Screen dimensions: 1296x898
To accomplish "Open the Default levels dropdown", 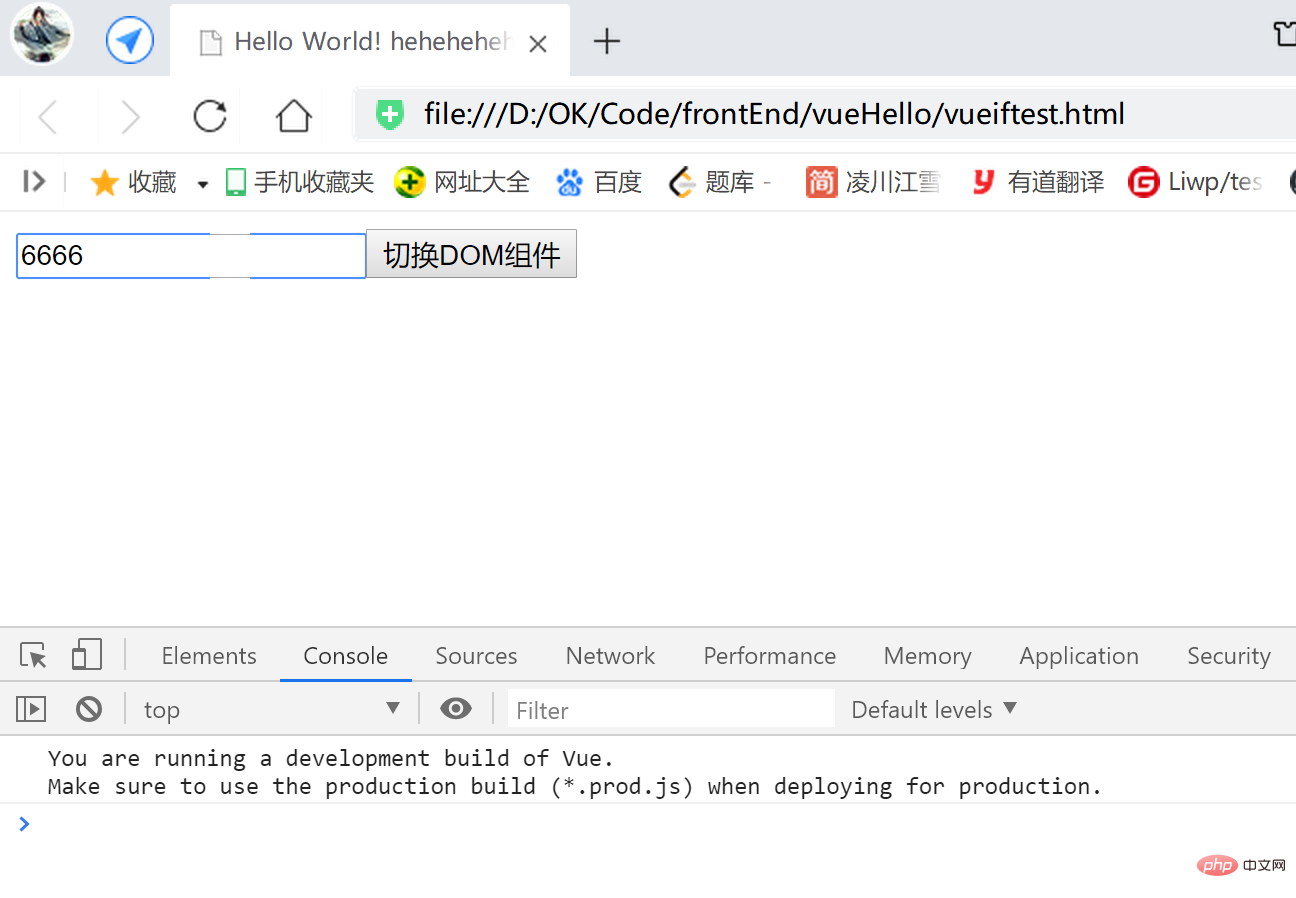I will pos(932,708).
